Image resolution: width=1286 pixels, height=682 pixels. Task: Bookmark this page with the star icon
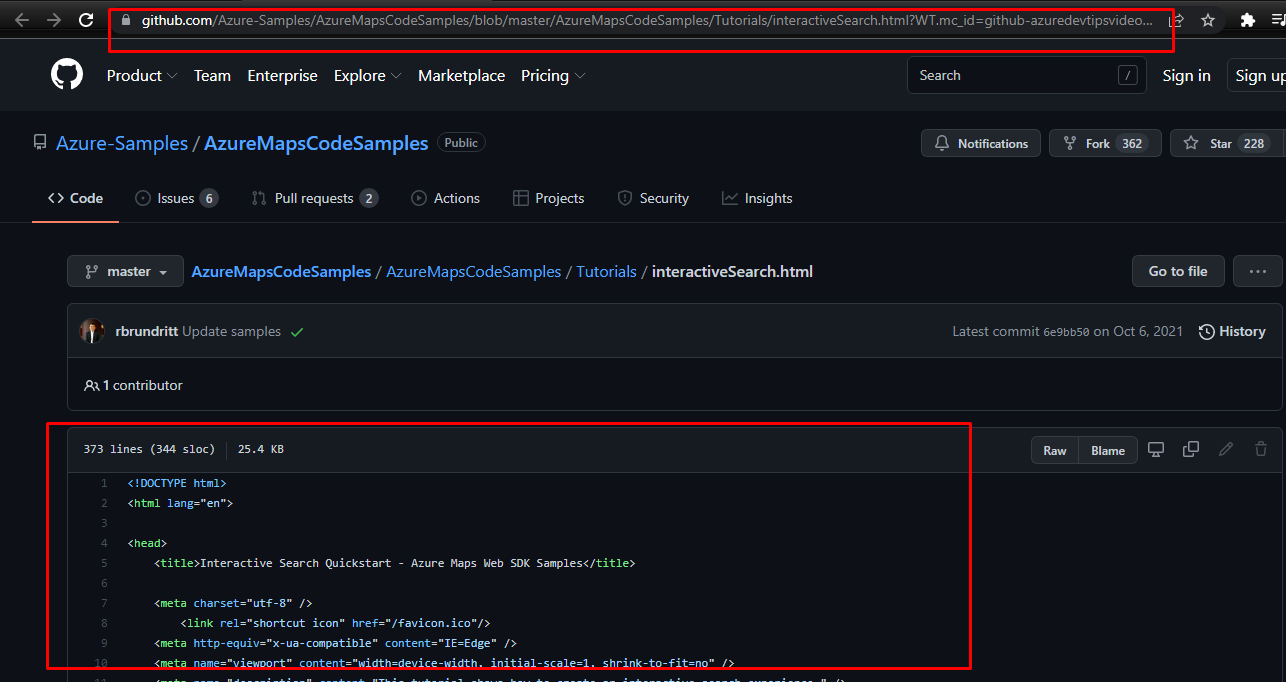click(x=1208, y=20)
